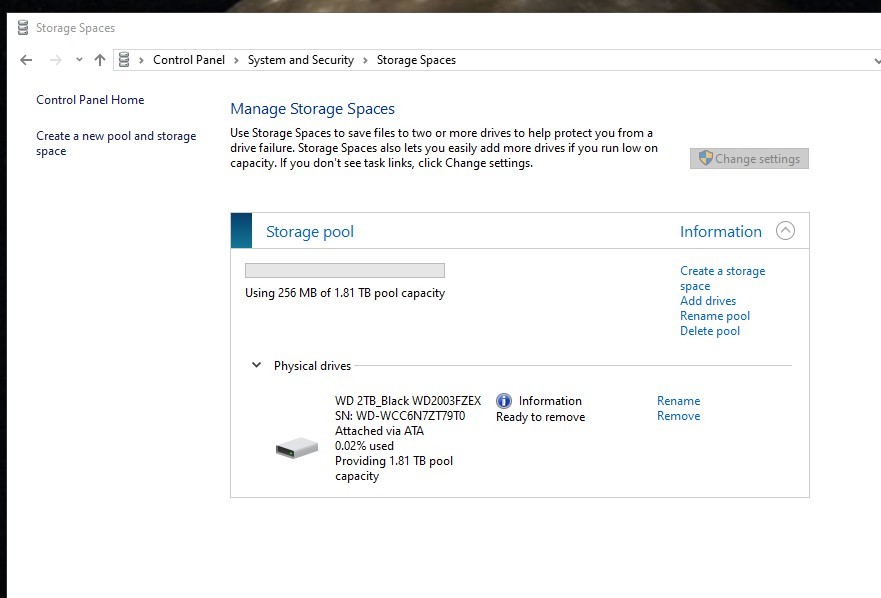The image size is (881, 598).
Task: Click shield icon on Change settings
Action: coord(705,158)
